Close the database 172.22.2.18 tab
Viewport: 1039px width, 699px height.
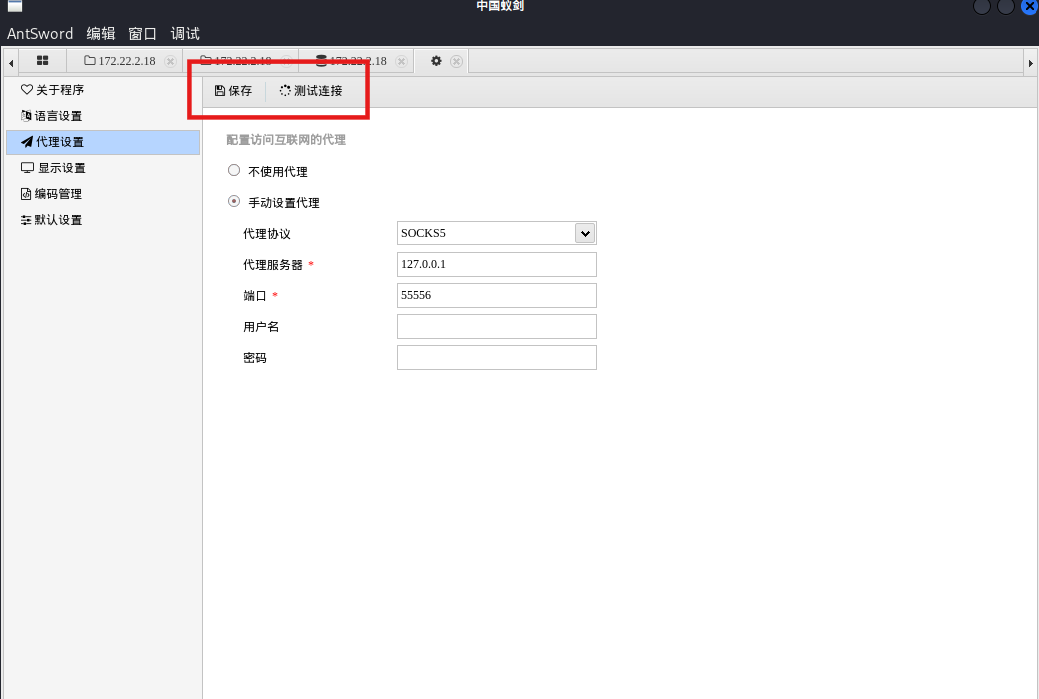[401, 61]
